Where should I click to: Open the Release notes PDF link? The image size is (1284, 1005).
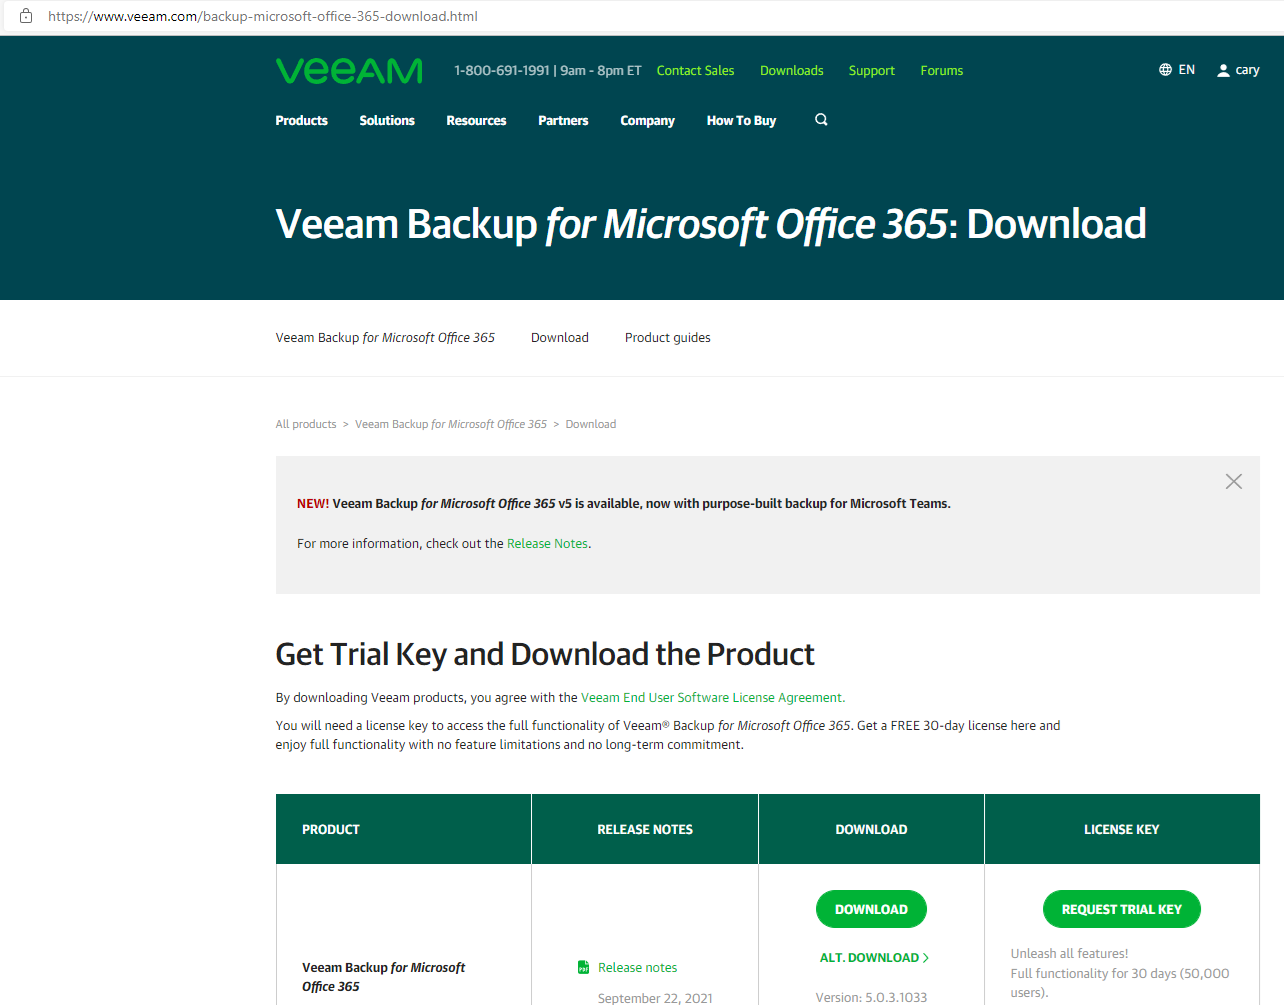638,968
